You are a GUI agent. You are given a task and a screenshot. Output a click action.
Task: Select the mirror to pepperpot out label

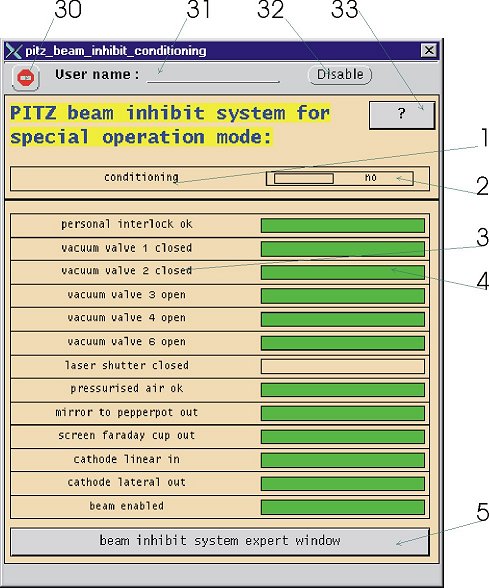127,412
